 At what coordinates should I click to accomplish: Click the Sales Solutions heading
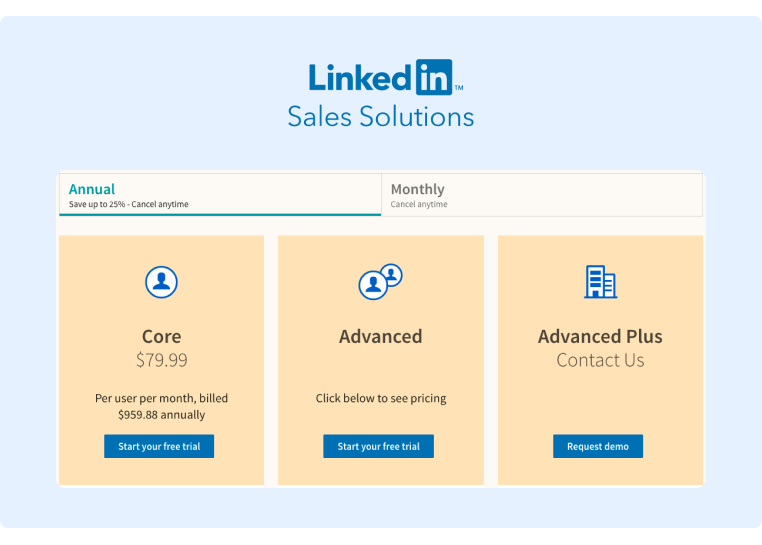coord(380,117)
